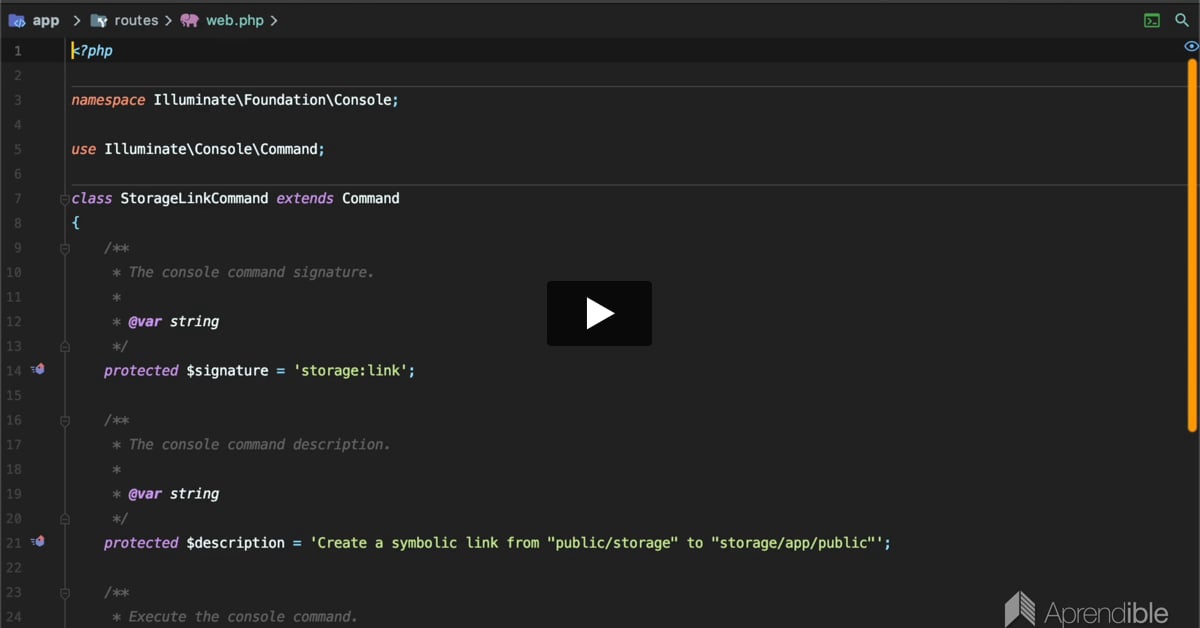Click the app folder icon in breadcrumbs
The height and width of the screenshot is (628, 1200).
(17, 20)
